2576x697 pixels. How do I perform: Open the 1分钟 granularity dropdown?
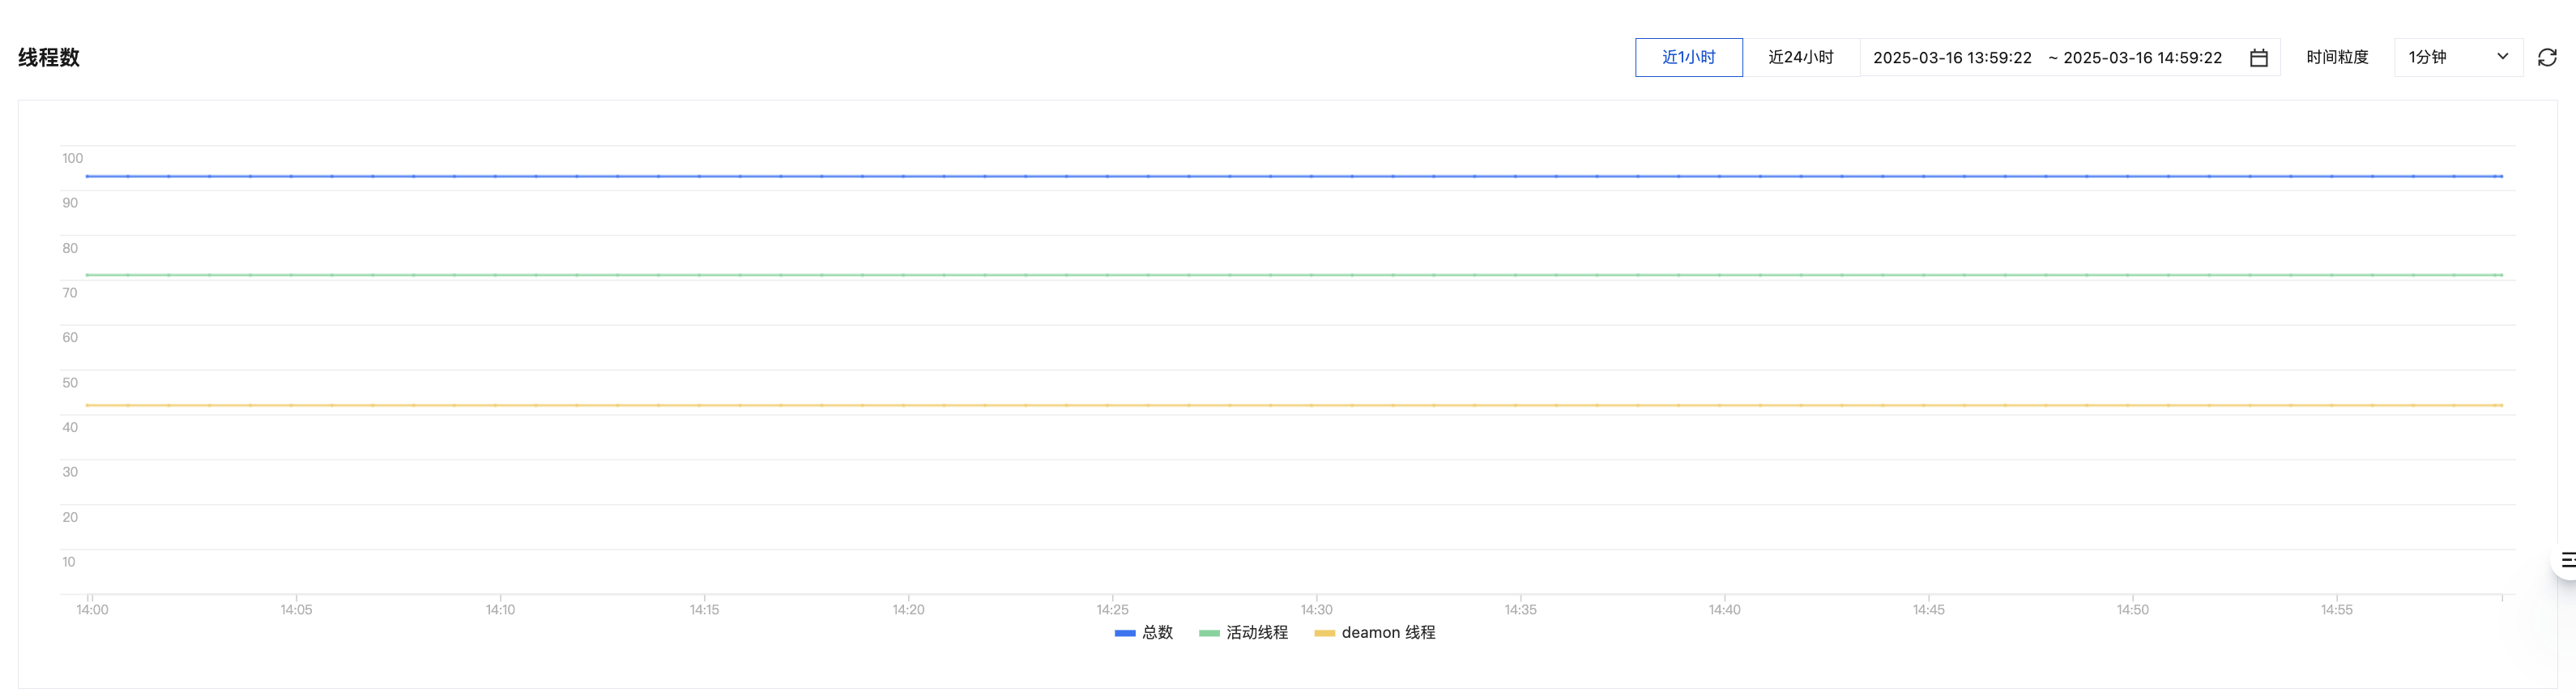pyautogui.click(x=2458, y=57)
